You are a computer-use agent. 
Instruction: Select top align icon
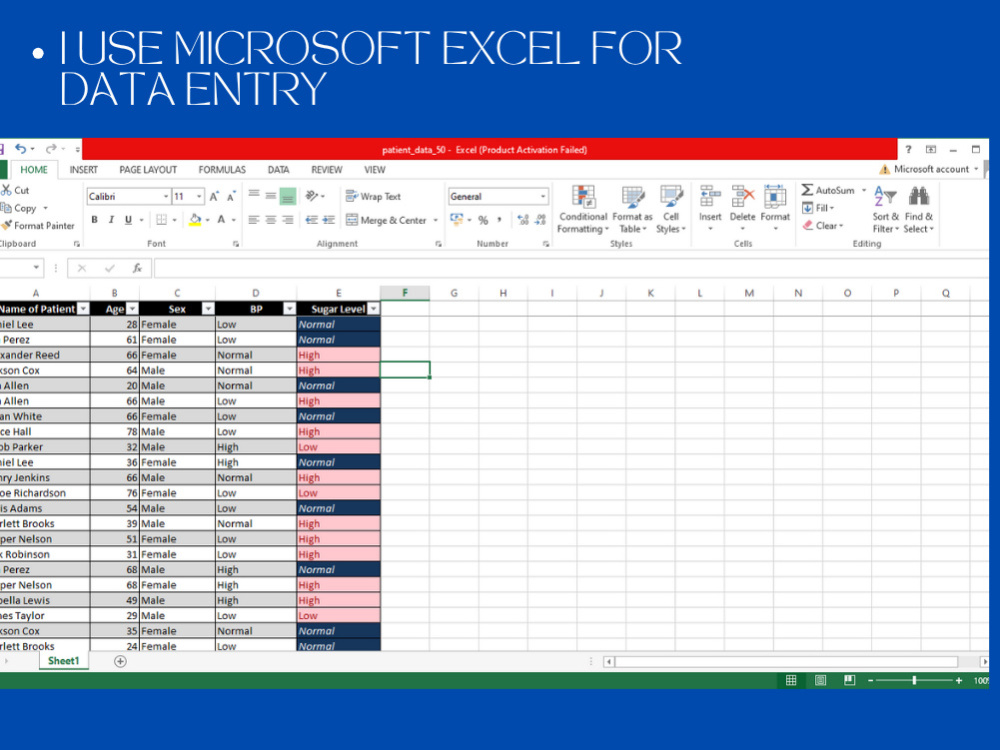tap(254, 195)
